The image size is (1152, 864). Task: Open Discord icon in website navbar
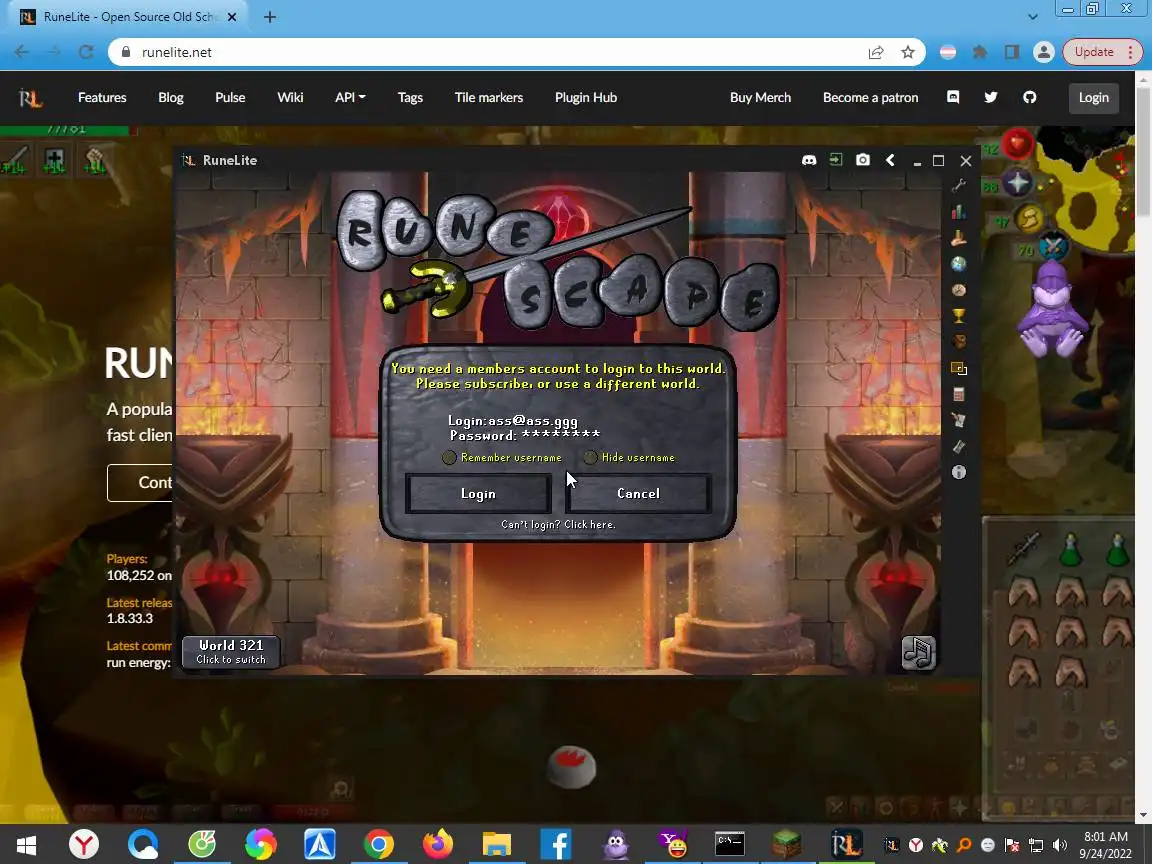pyautogui.click(x=953, y=97)
